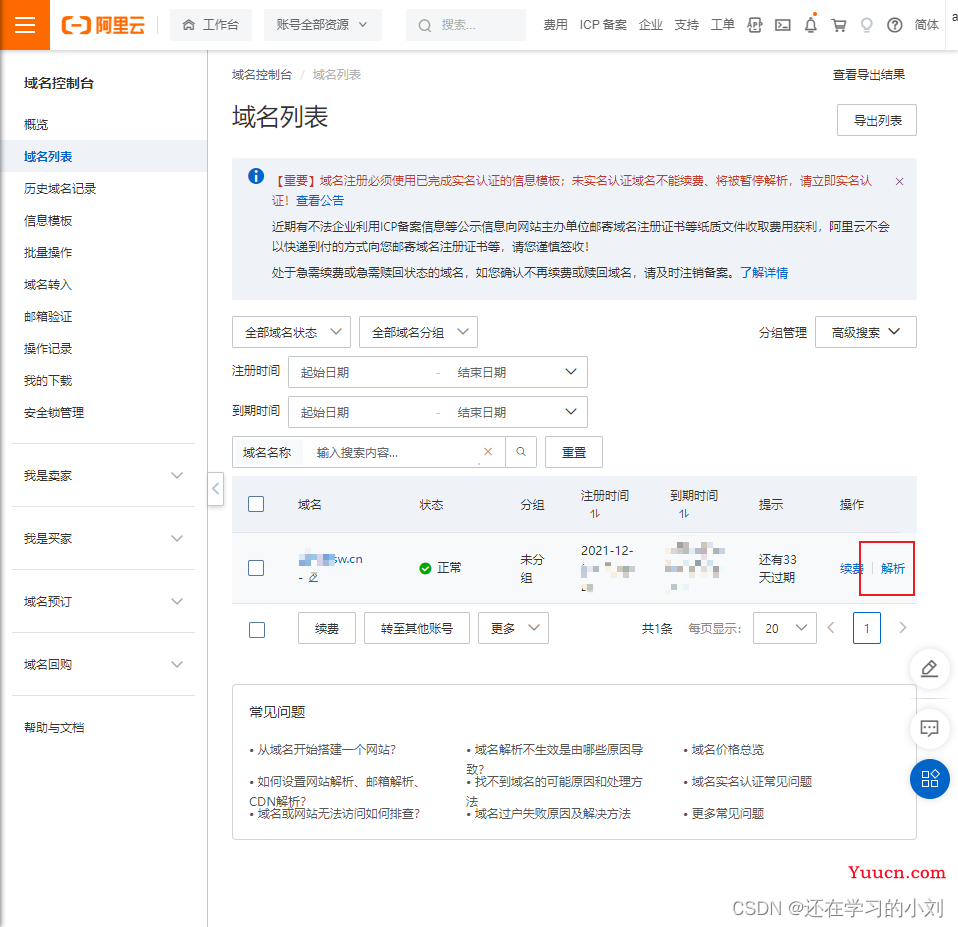The image size is (958, 927).
Task: Click the info icon in notice
Action: point(256,177)
